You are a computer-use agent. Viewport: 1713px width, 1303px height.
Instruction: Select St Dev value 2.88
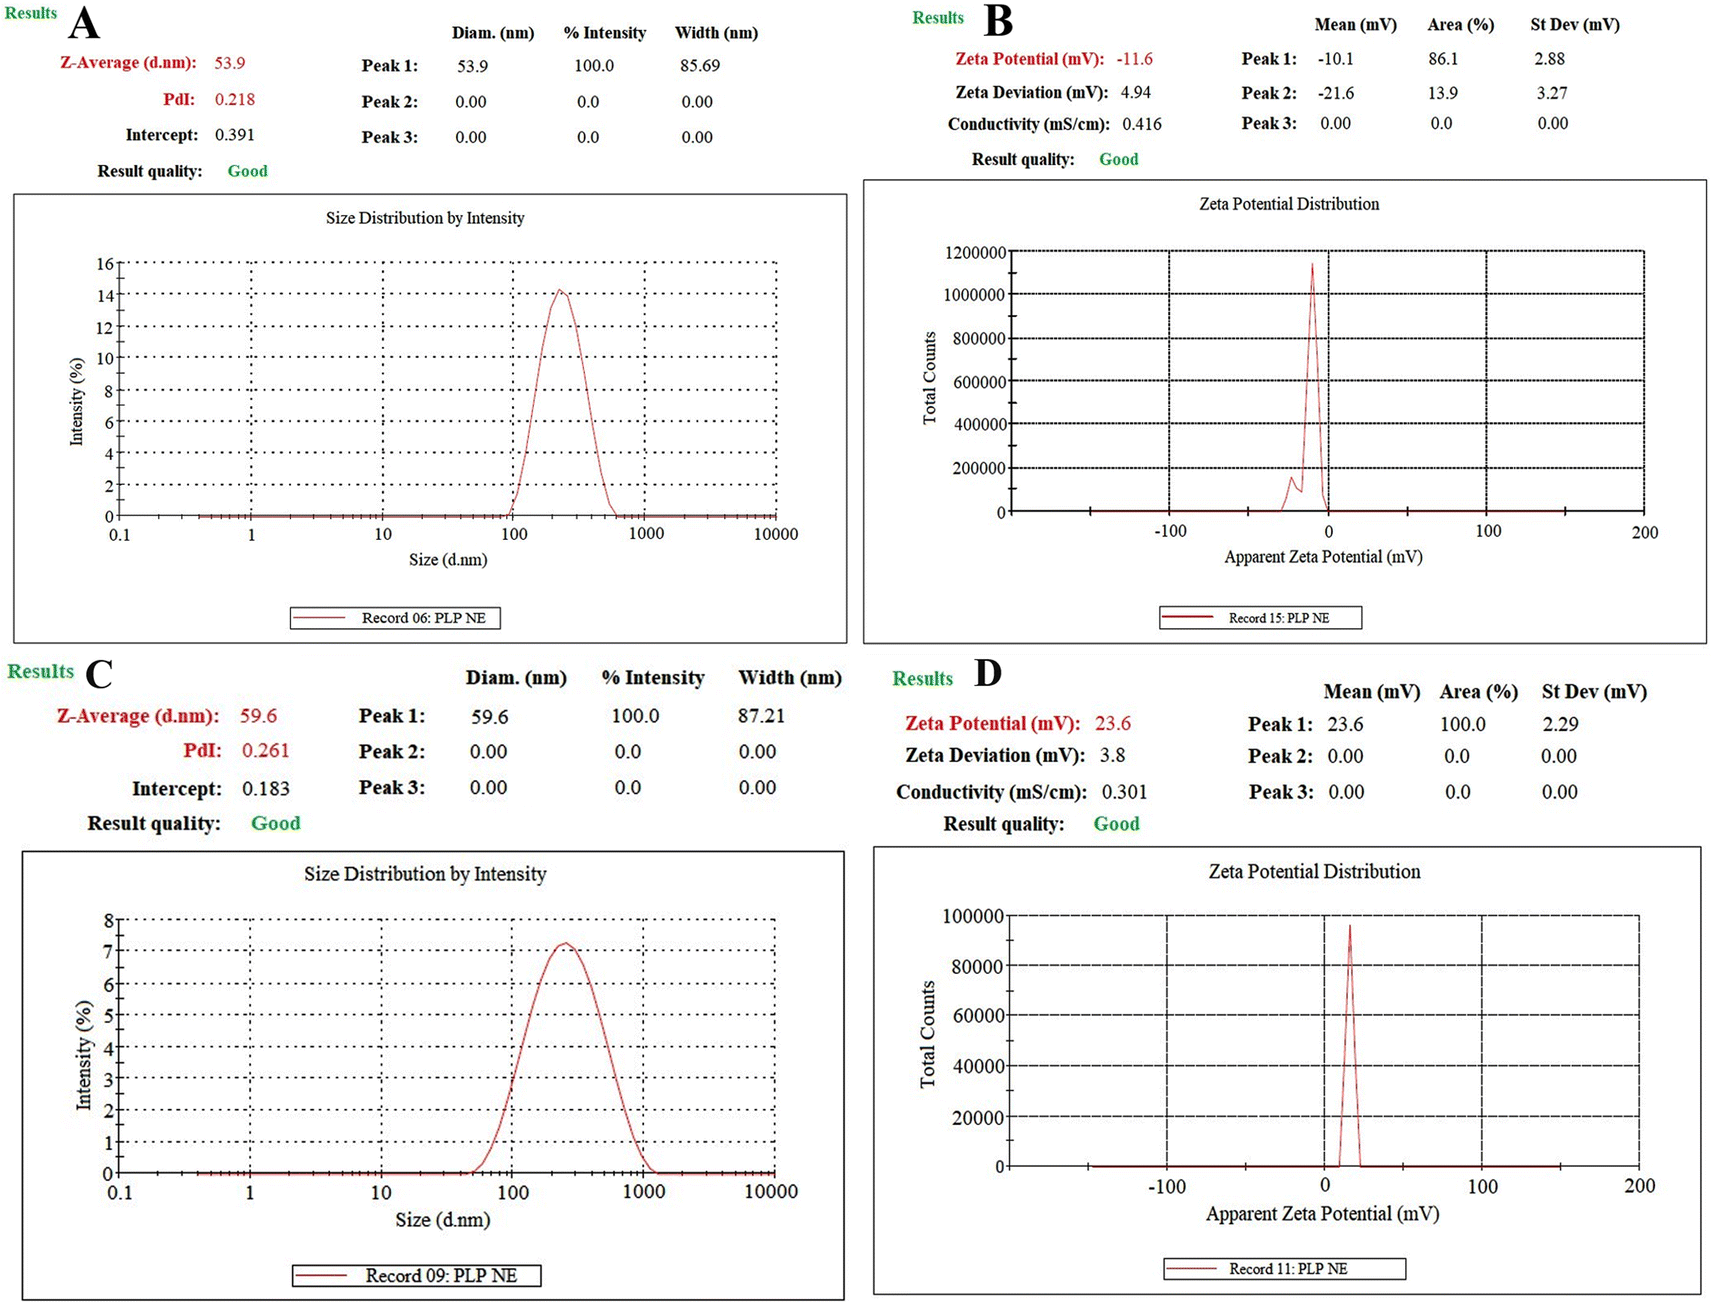click(x=1550, y=59)
